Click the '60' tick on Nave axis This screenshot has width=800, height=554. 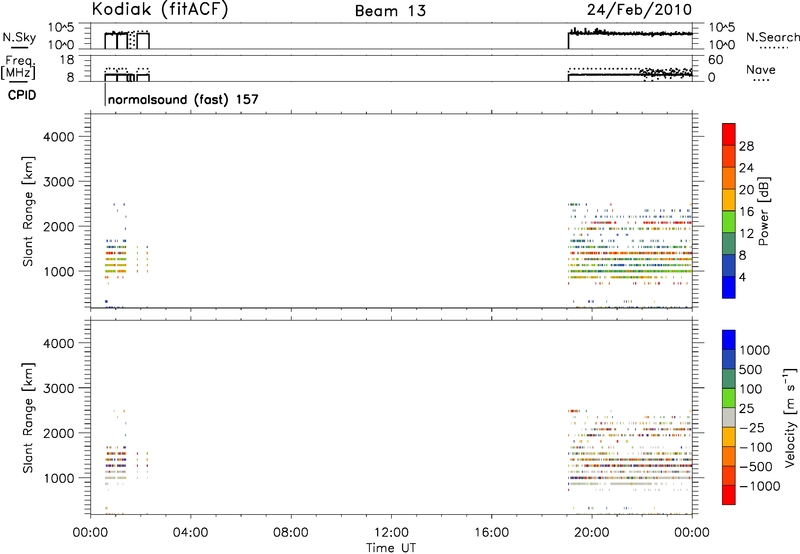(x=715, y=60)
